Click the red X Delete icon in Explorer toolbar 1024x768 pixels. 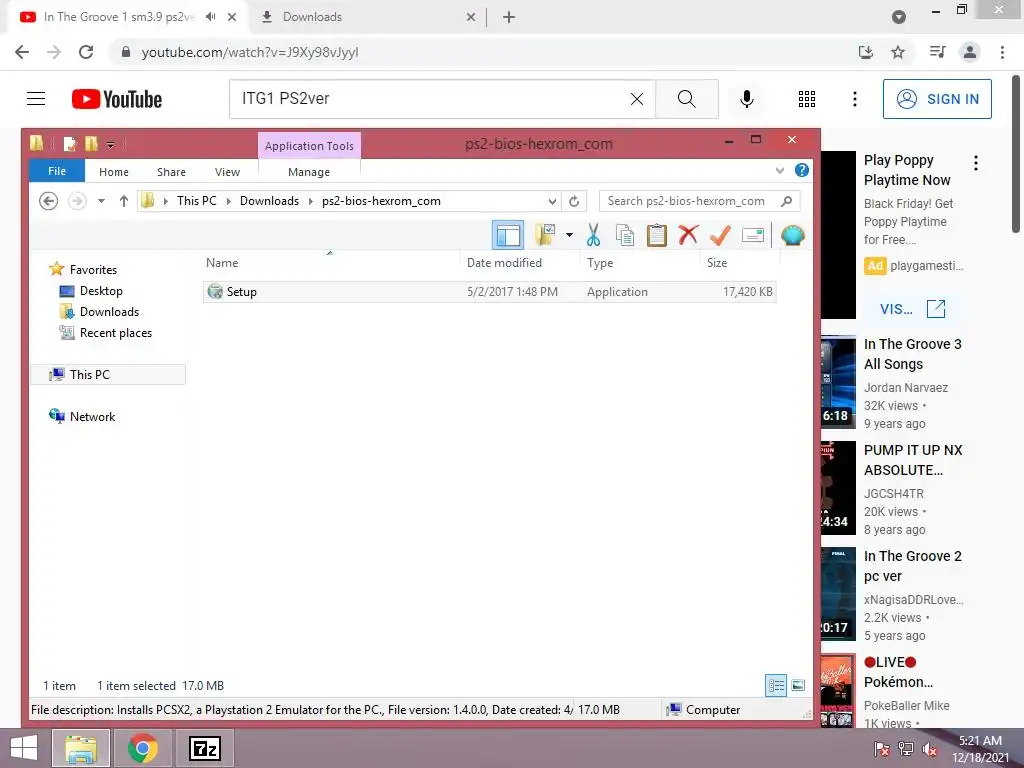(x=688, y=235)
